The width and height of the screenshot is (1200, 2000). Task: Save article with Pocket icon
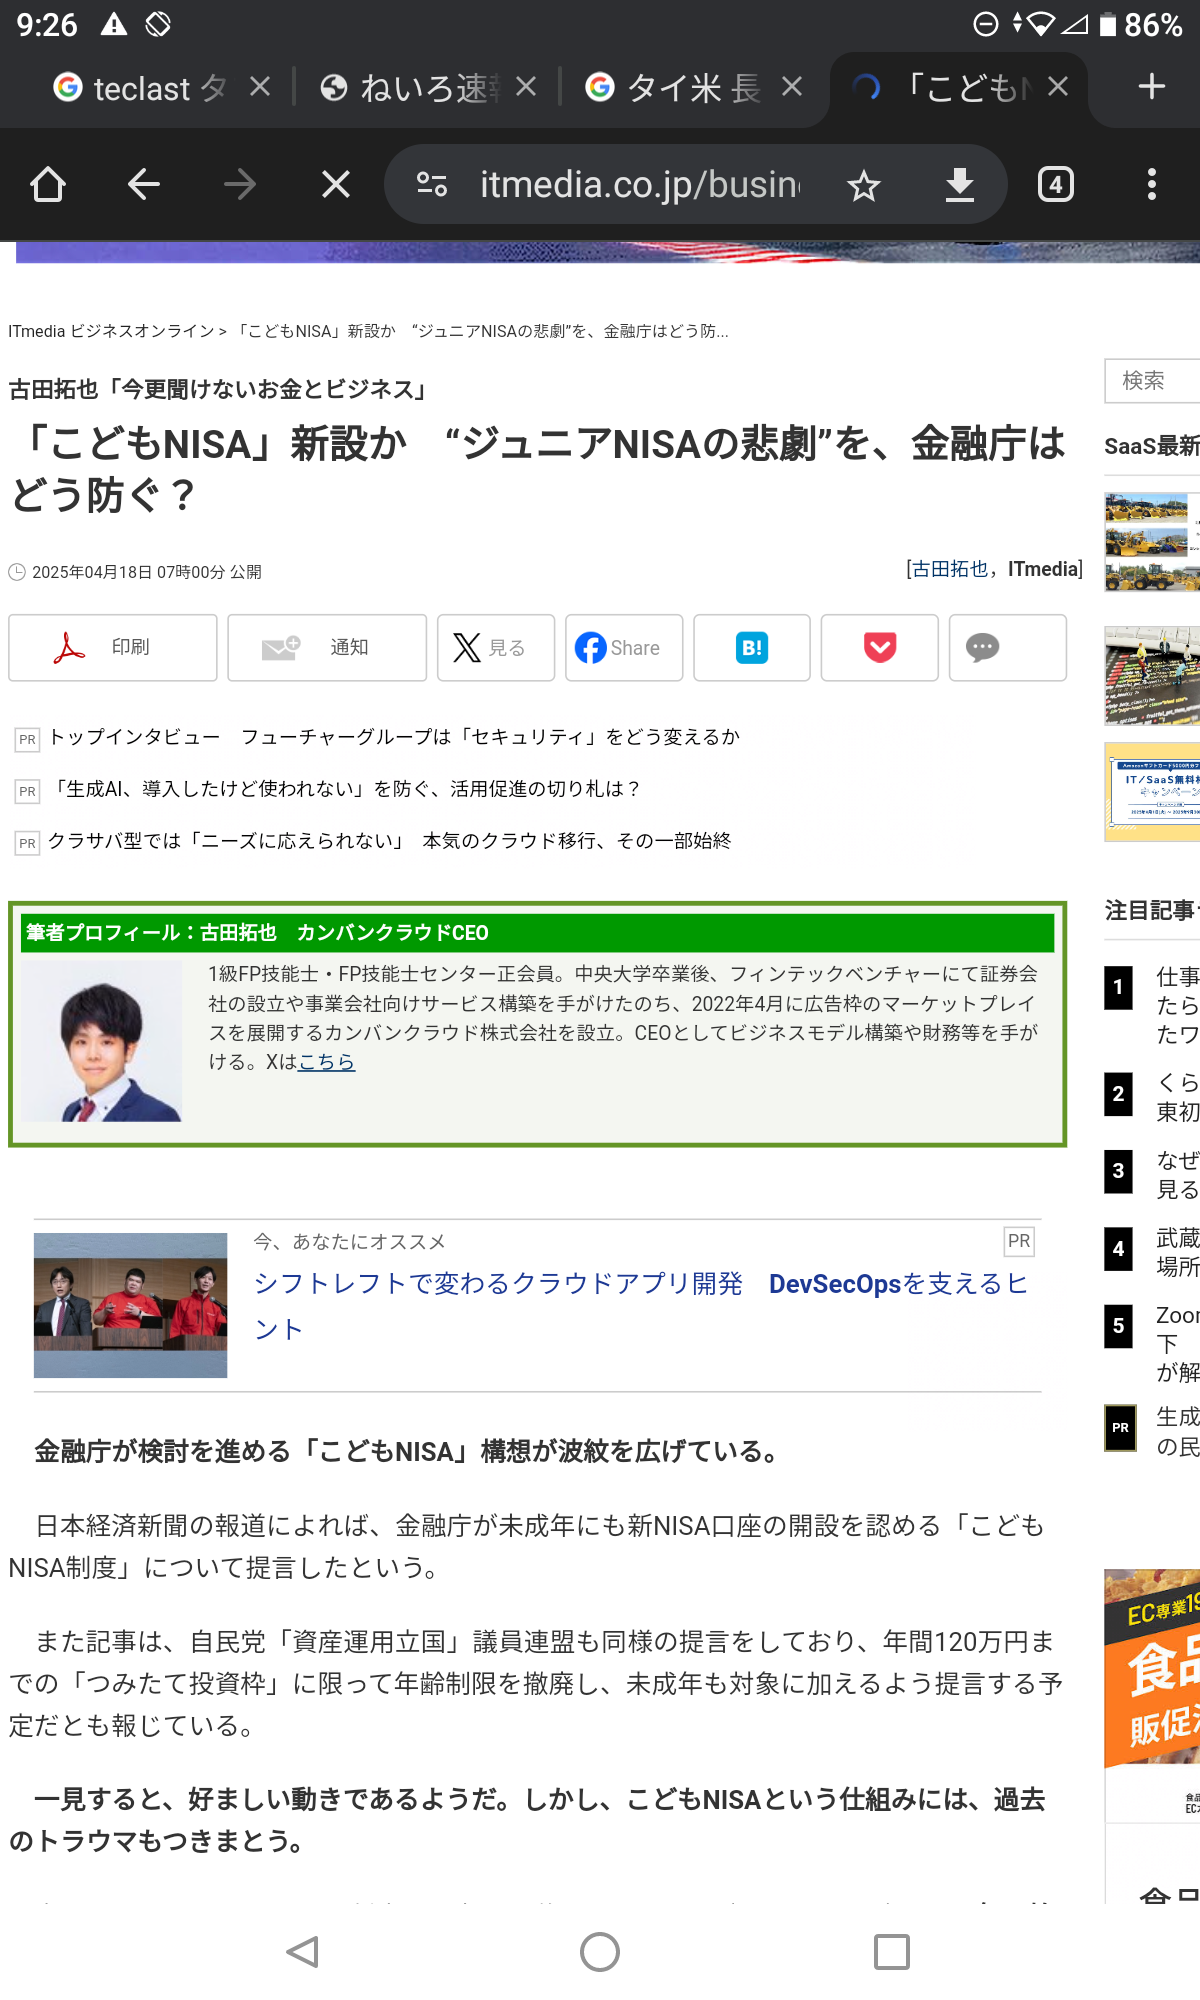tap(880, 648)
